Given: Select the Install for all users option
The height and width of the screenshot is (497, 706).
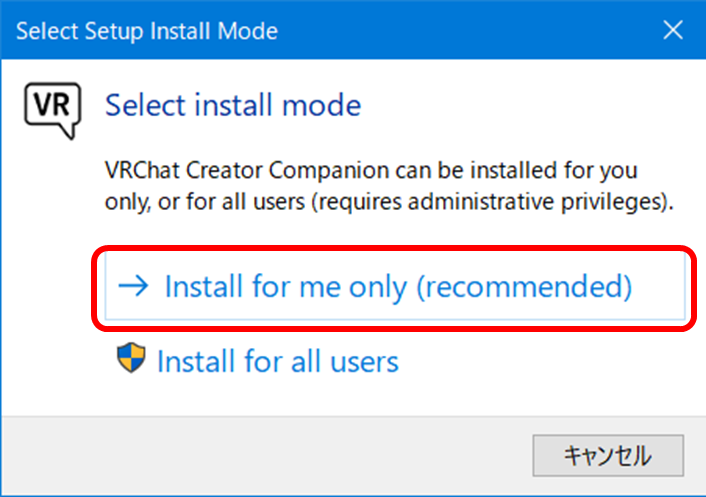Looking at the screenshot, I should coord(277,361).
